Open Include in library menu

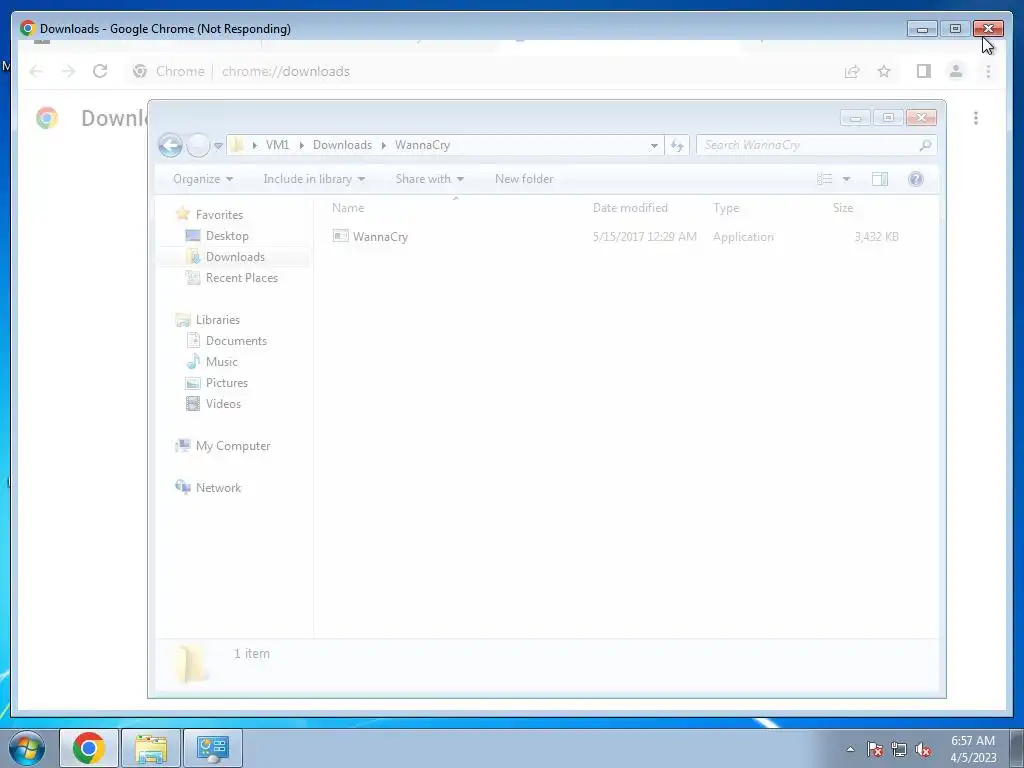(x=314, y=179)
